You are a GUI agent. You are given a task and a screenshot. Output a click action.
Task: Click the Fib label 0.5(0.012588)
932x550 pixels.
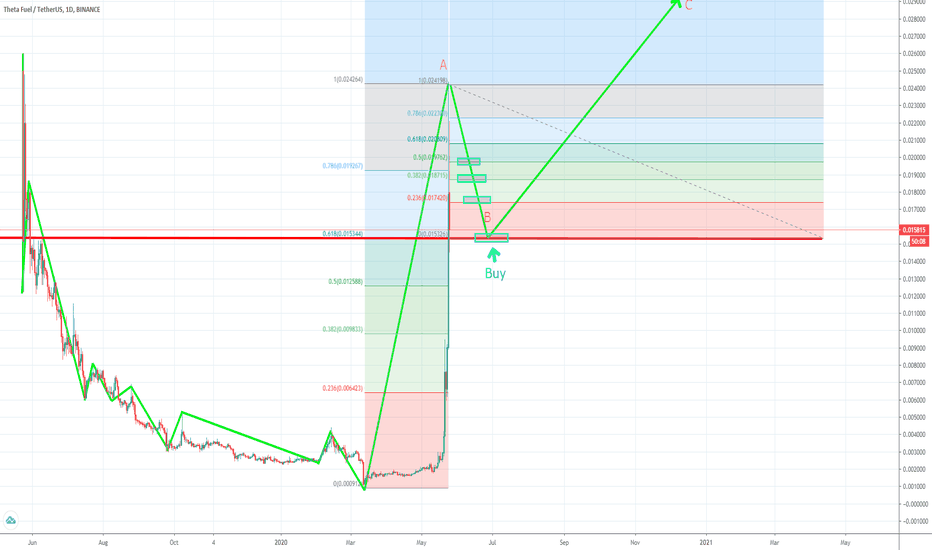[345, 282]
